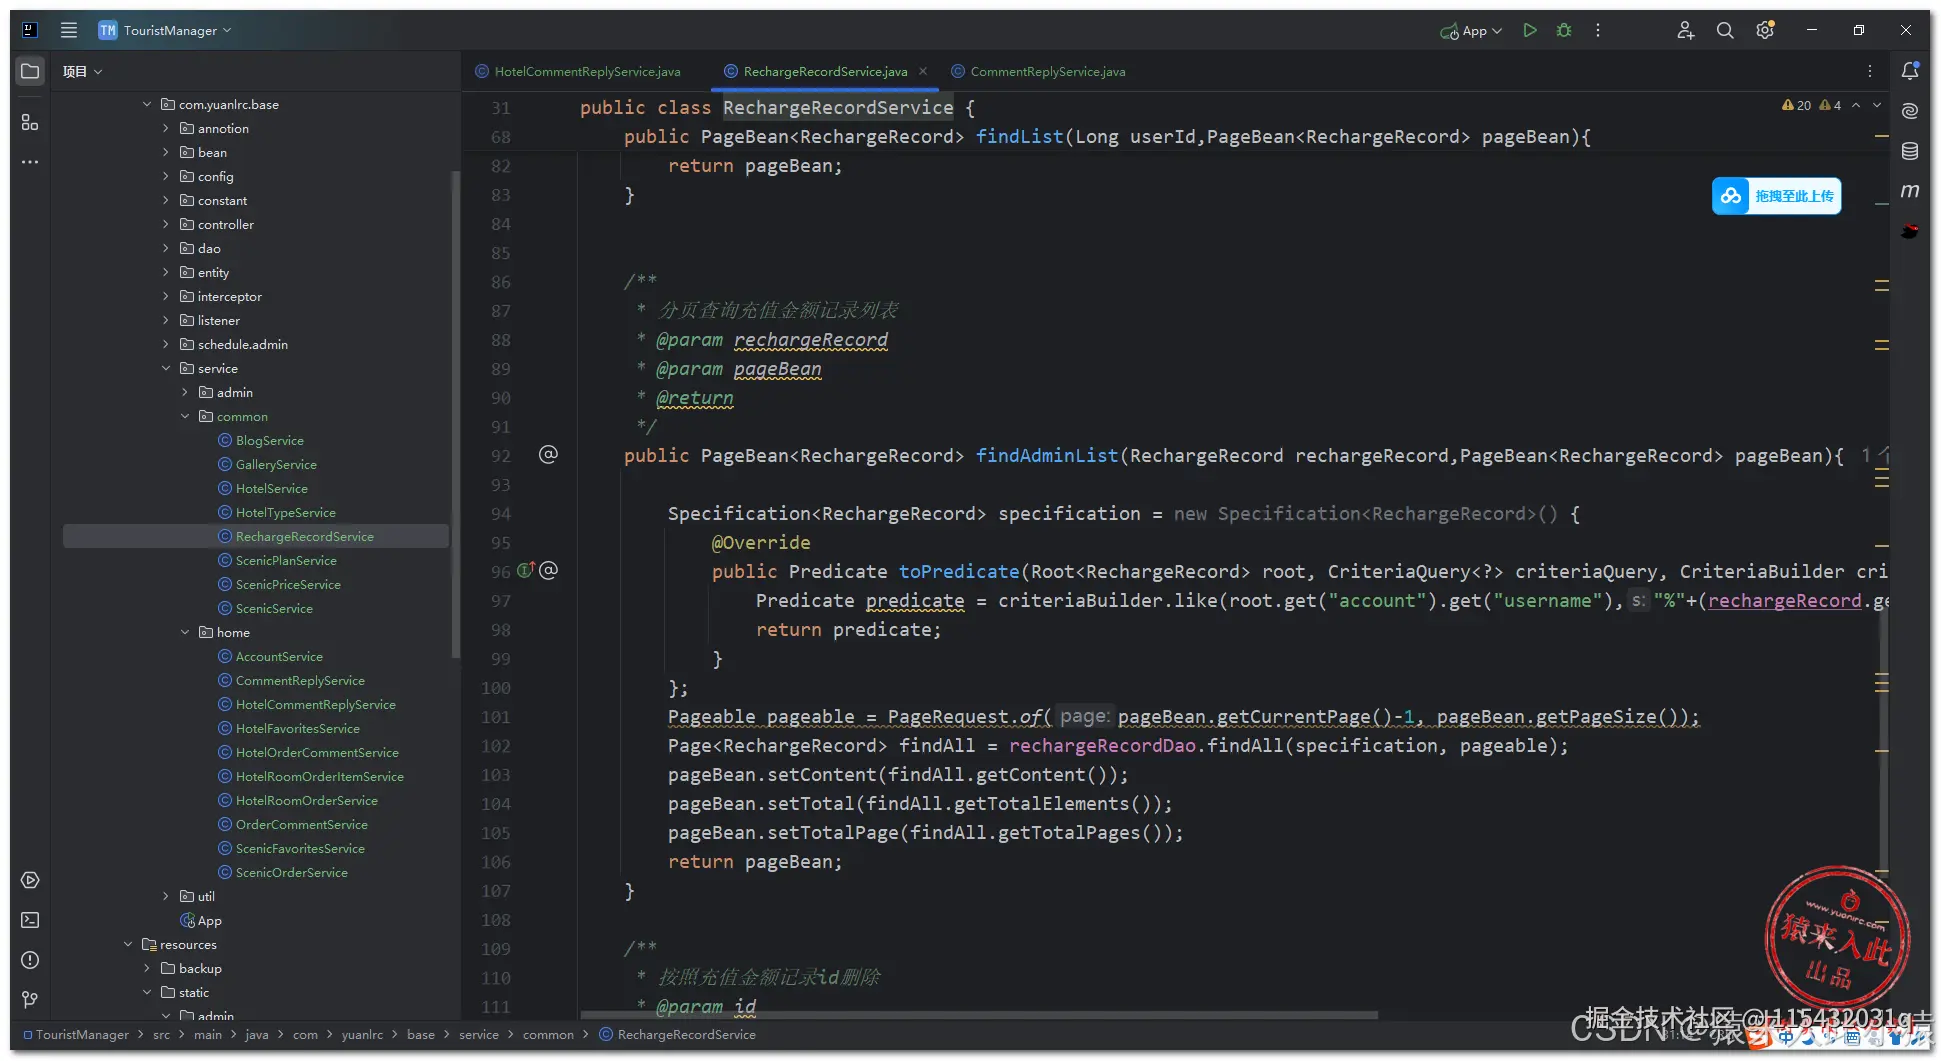Screen dimensions: 1941x1061
Task: Open editor tab options menu
Action: point(1870,71)
